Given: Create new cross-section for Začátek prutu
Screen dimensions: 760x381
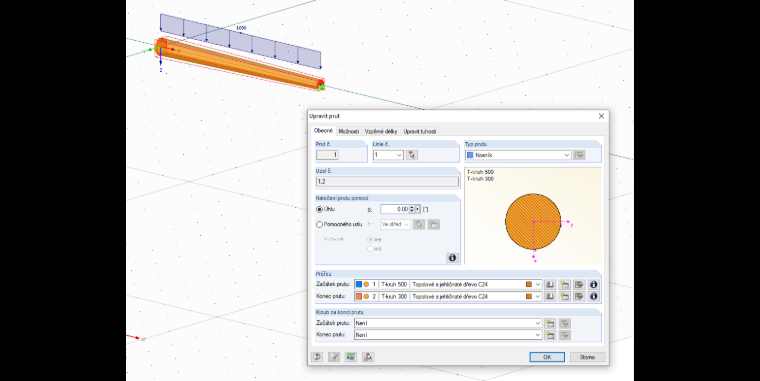Looking at the screenshot, I should [x=564, y=285].
